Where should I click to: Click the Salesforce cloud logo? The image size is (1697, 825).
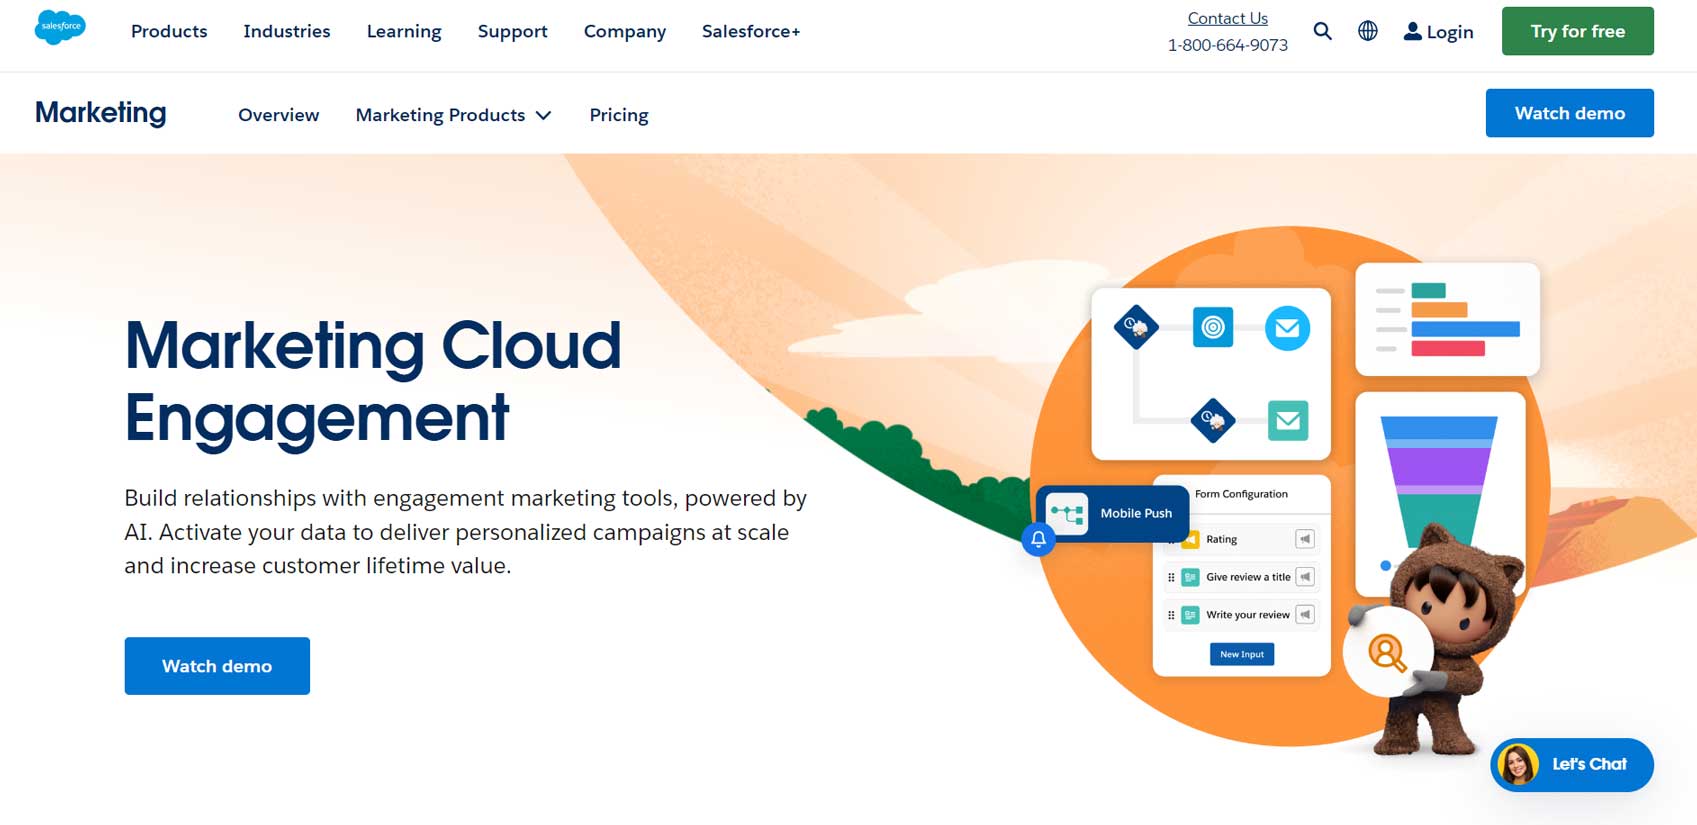(x=60, y=27)
